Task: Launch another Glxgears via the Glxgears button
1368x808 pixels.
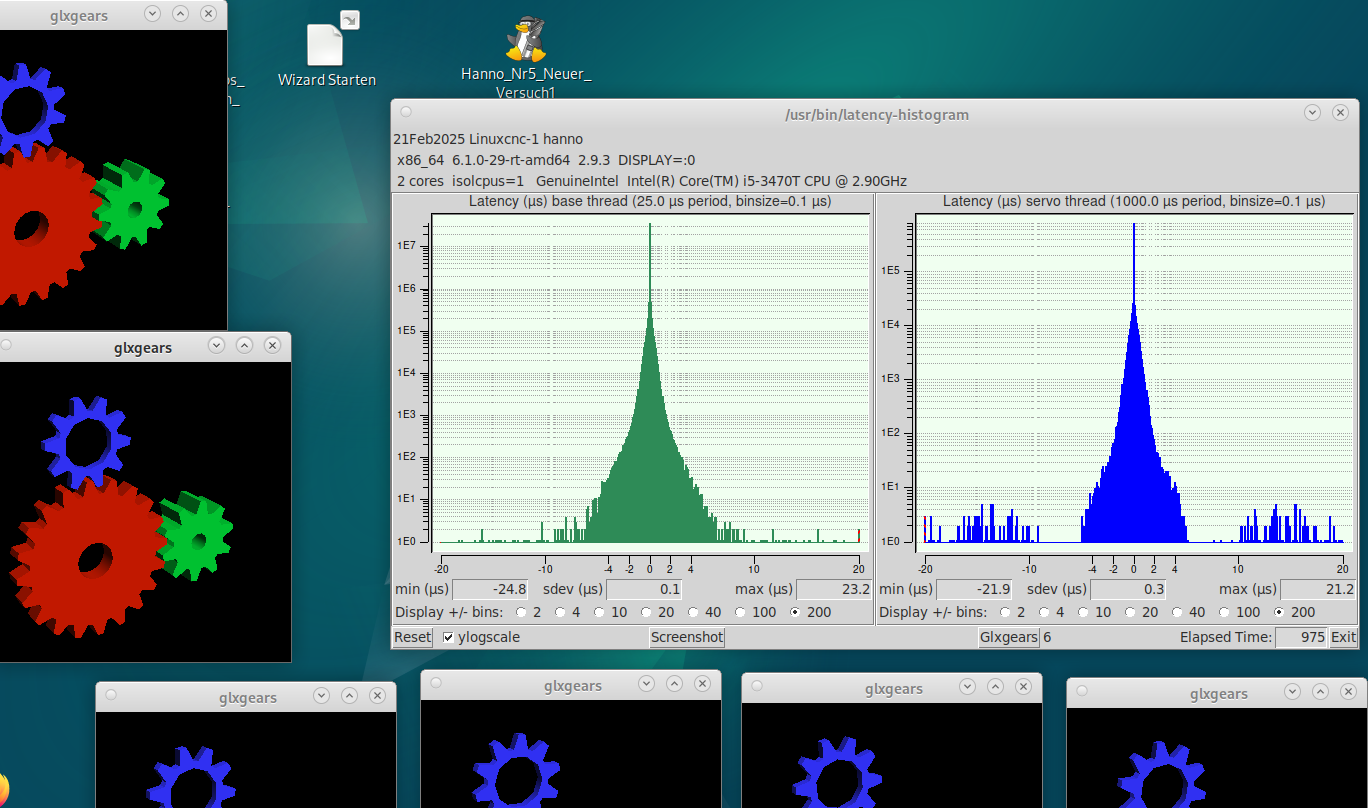Action: coord(1009,637)
